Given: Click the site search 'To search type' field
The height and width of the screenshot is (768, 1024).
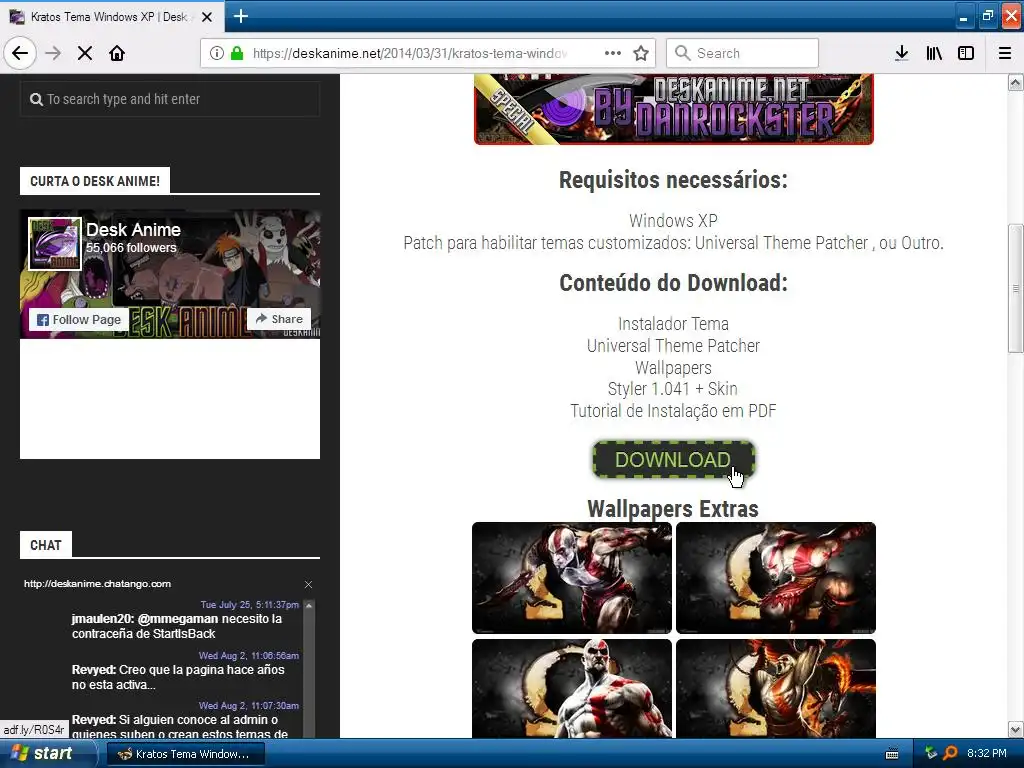Looking at the screenshot, I should [170, 99].
